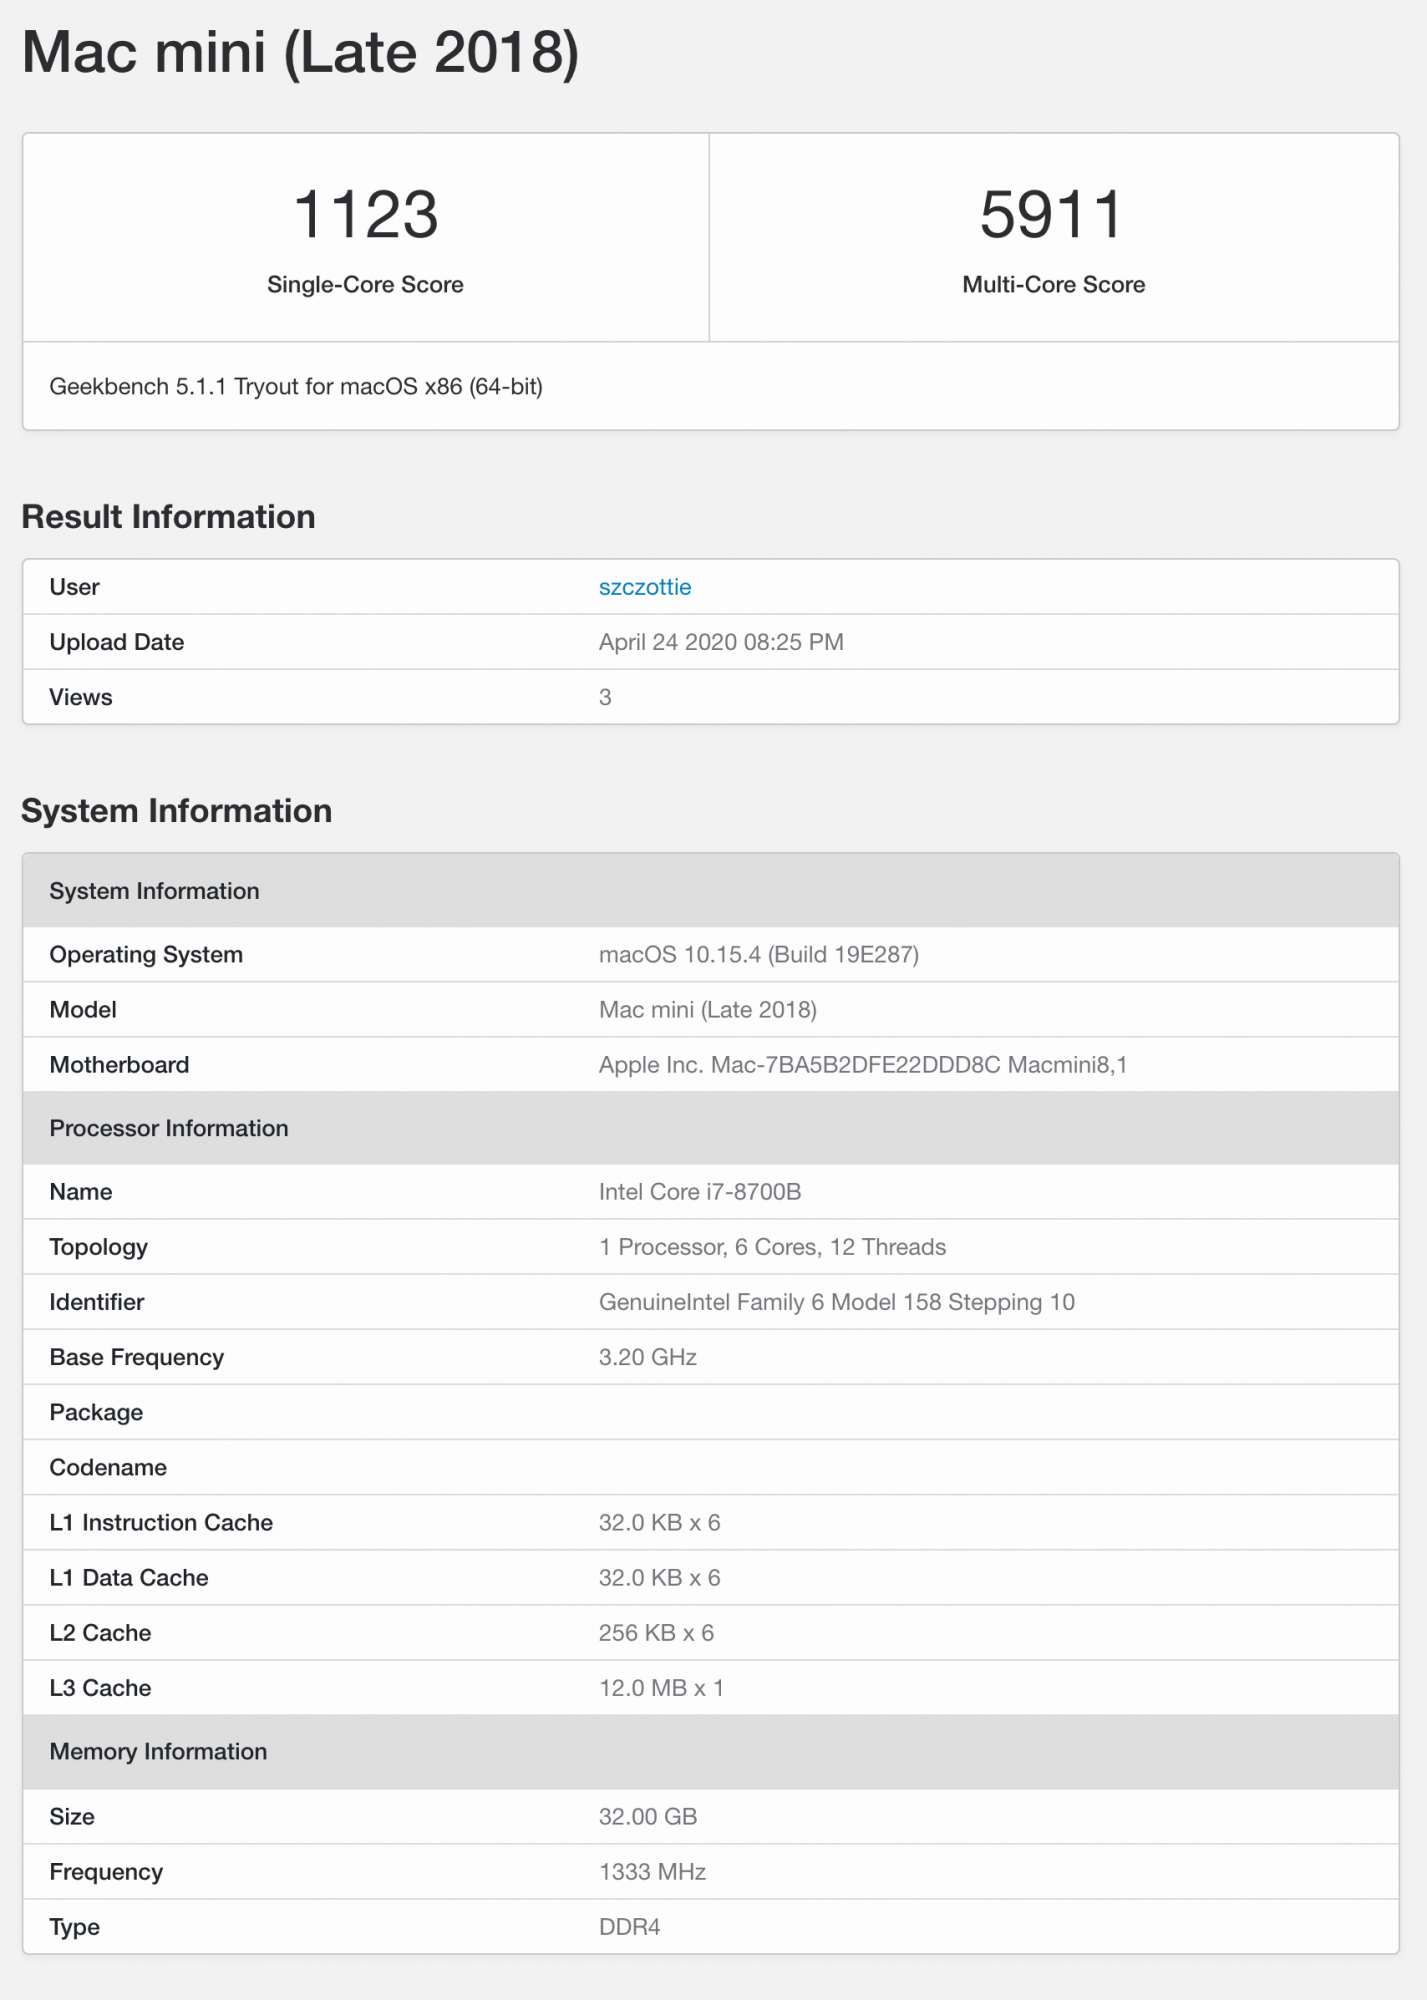Click the 1 Processor, 6 Cores, 12 Threads value
This screenshot has height=2000, width=1427.
(x=772, y=1247)
